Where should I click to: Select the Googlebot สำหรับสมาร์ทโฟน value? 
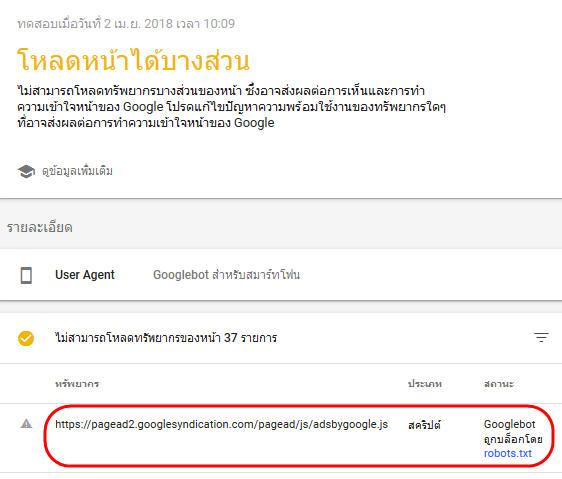click(x=226, y=275)
